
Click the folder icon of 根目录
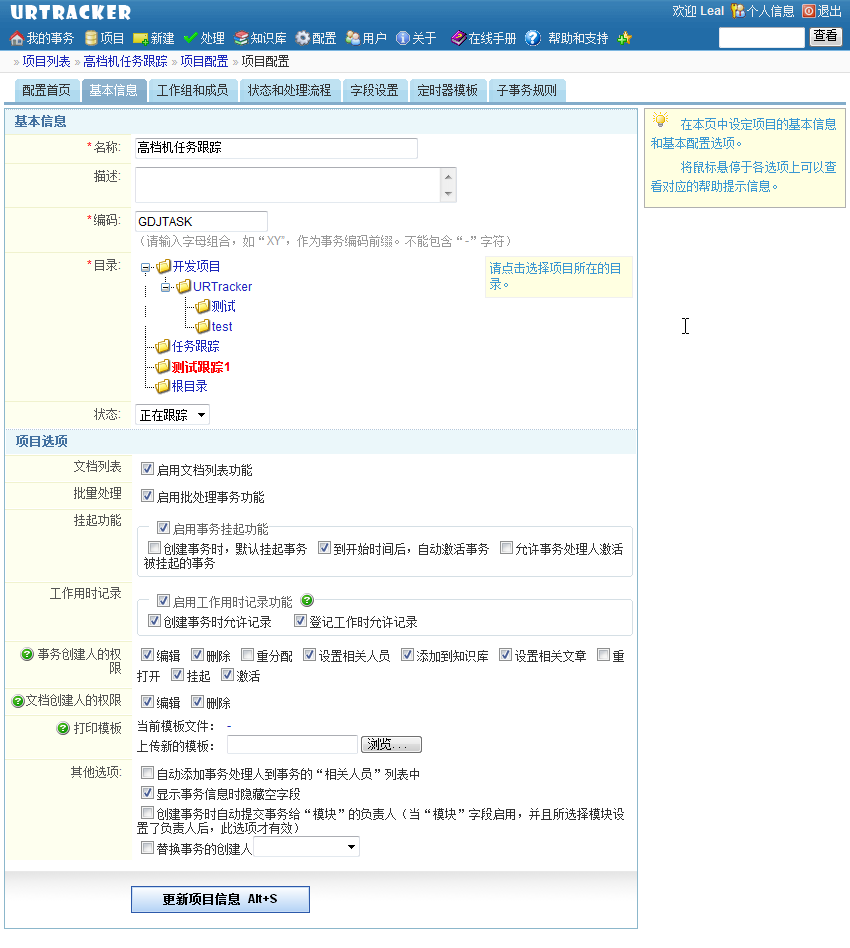[163, 386]
